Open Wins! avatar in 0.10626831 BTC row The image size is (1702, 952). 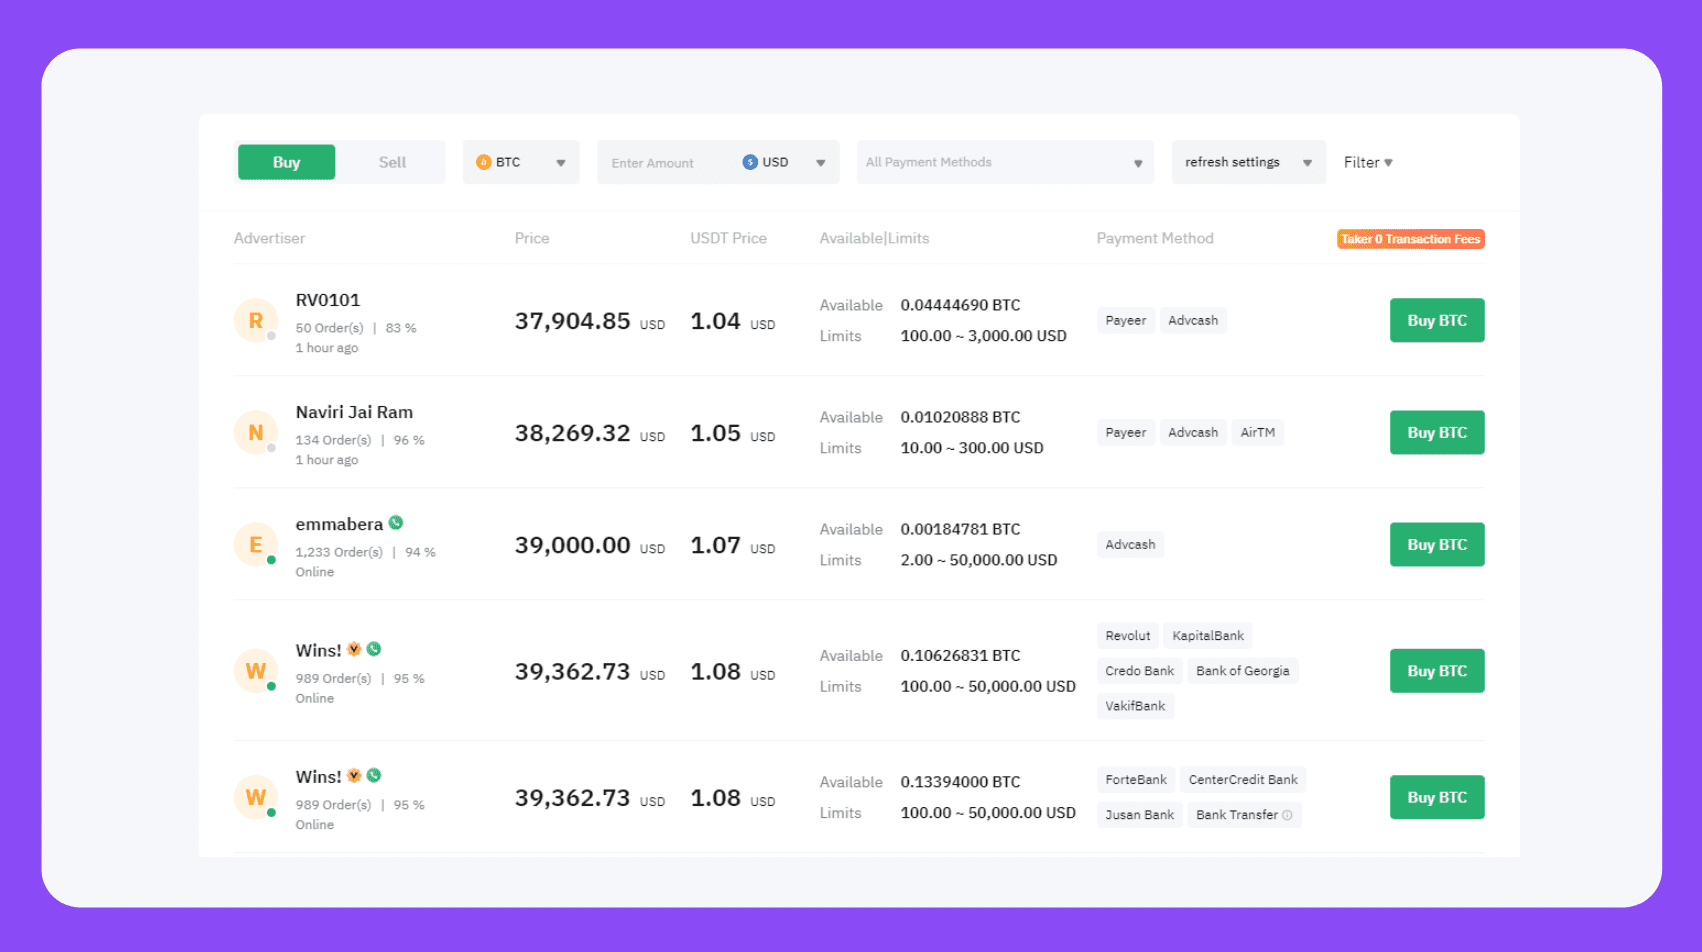256,671
